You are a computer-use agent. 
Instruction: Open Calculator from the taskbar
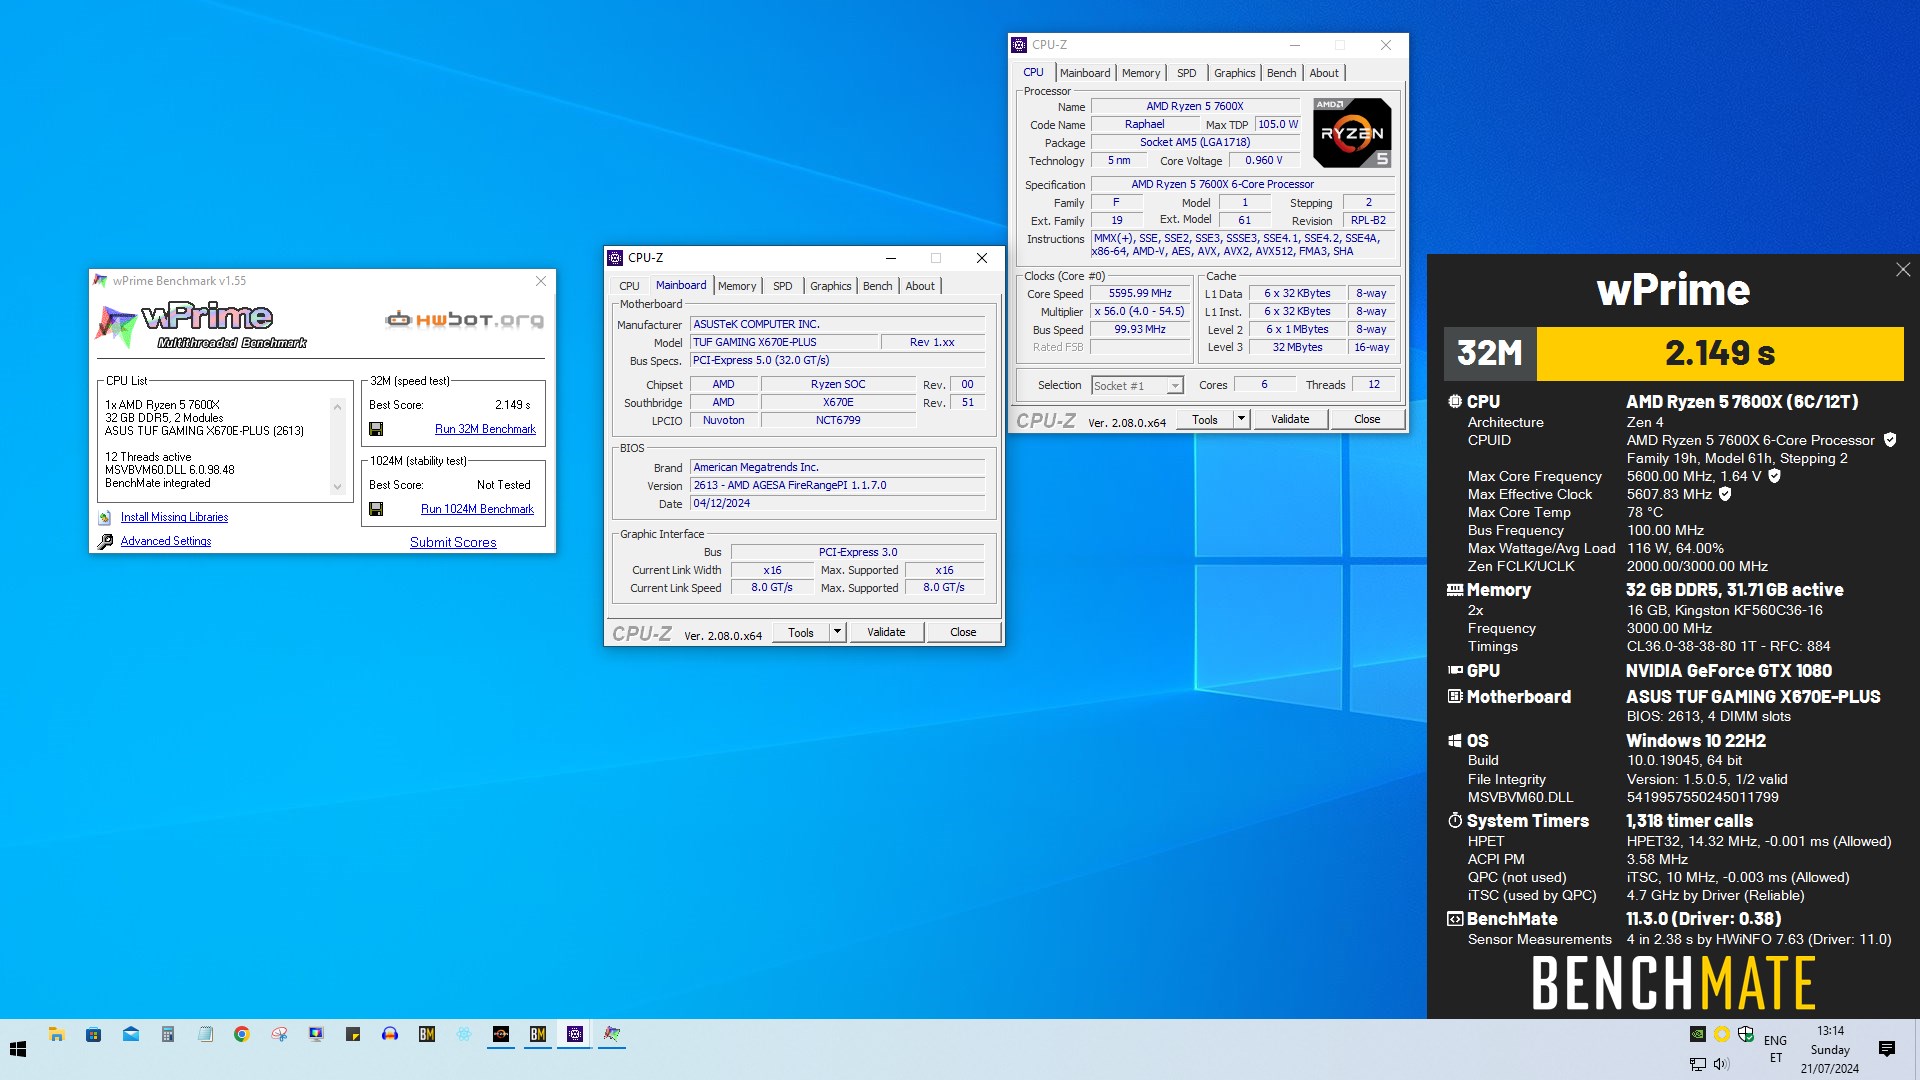tap(168, 1034)
